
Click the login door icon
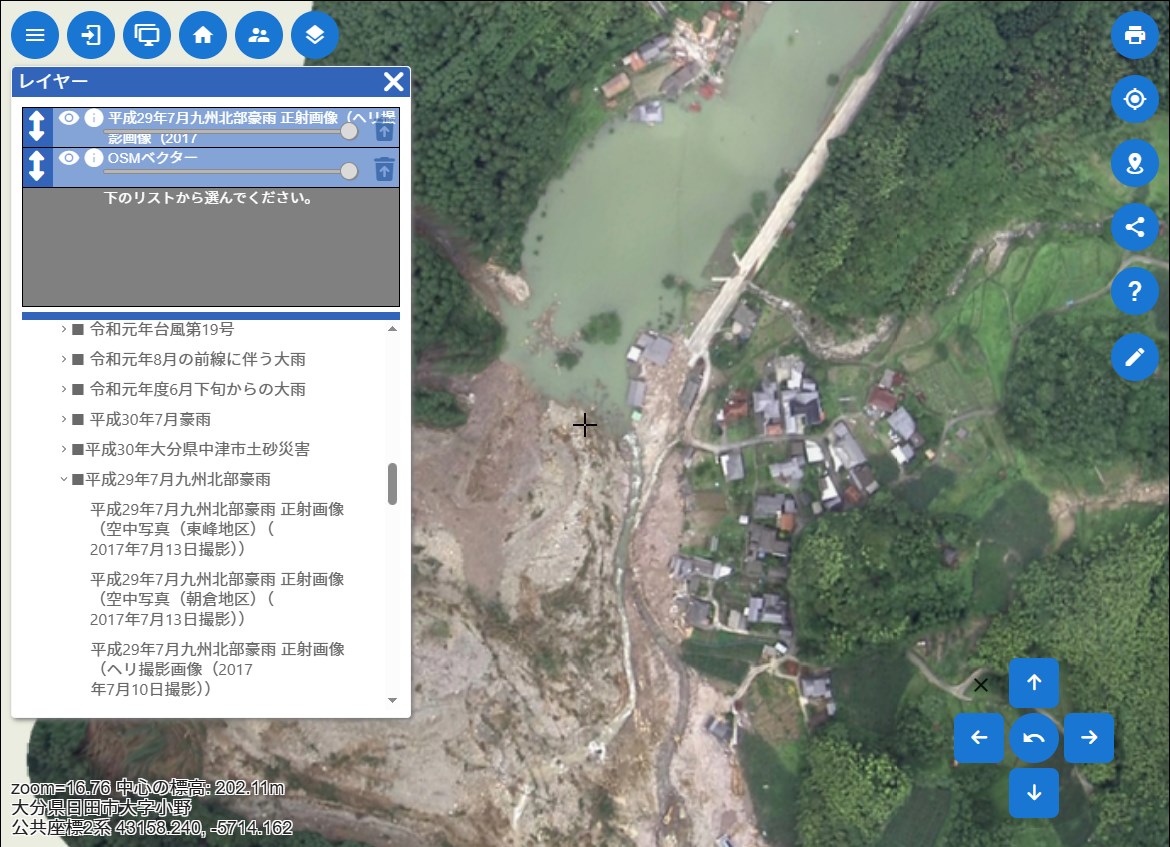(91, 36)
